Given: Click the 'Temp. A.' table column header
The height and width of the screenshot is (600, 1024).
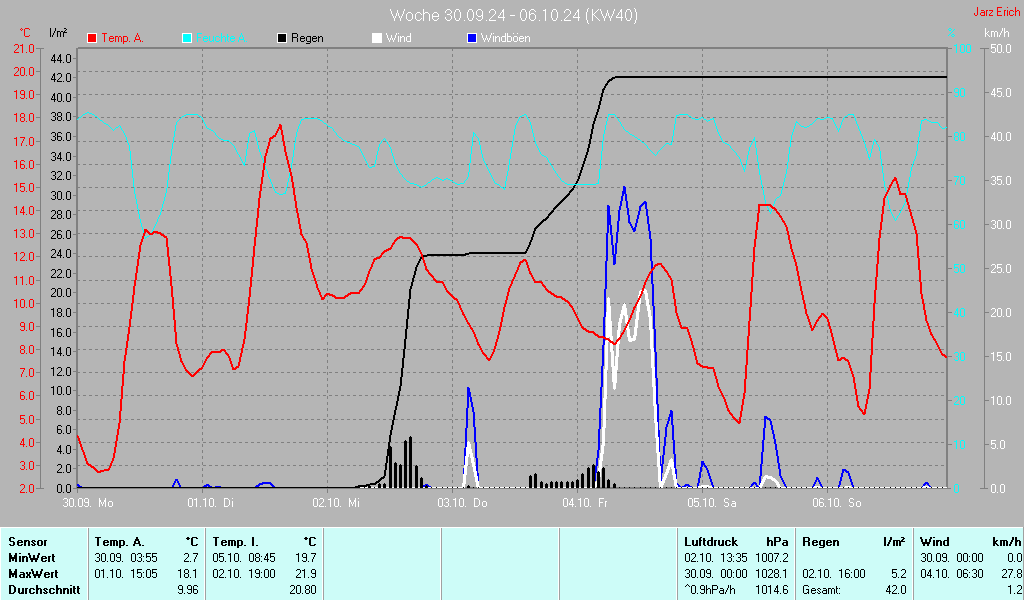Looking at the screenshot, I should (x=120, y=542).
